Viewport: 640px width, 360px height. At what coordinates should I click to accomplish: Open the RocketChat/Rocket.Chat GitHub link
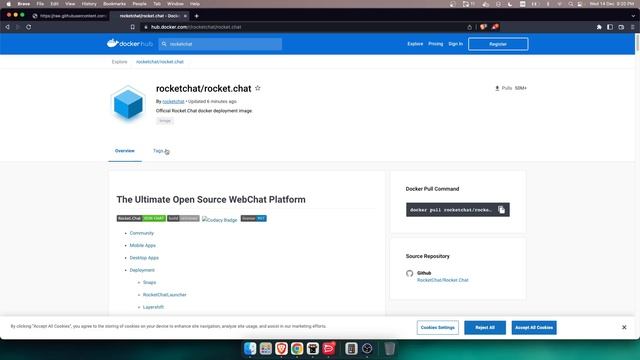pyautogui.click(x=442, y=280)
